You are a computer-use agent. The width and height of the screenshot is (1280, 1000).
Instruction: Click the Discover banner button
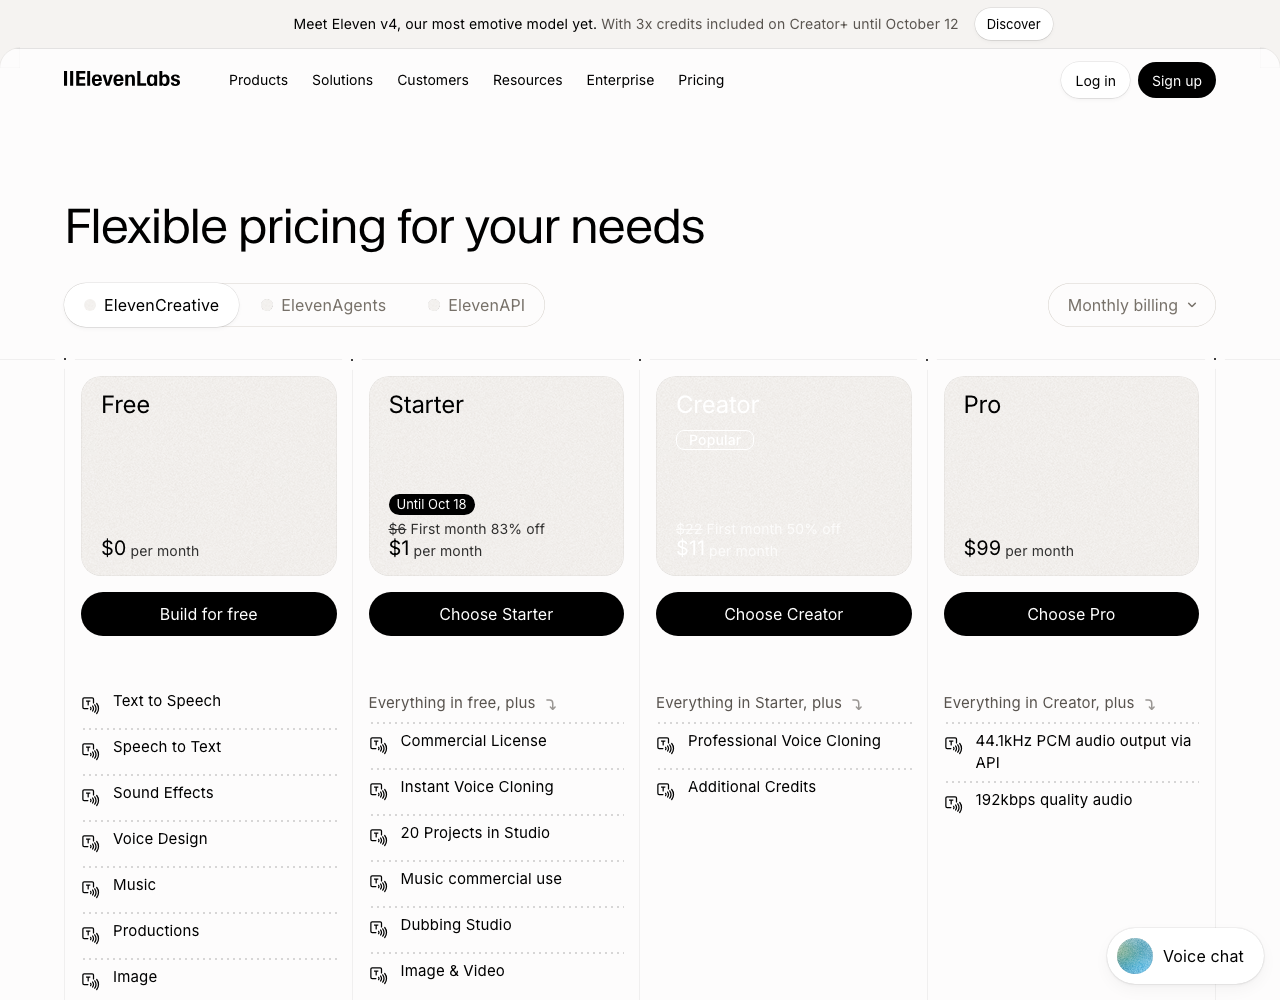tap(1014, 24)
